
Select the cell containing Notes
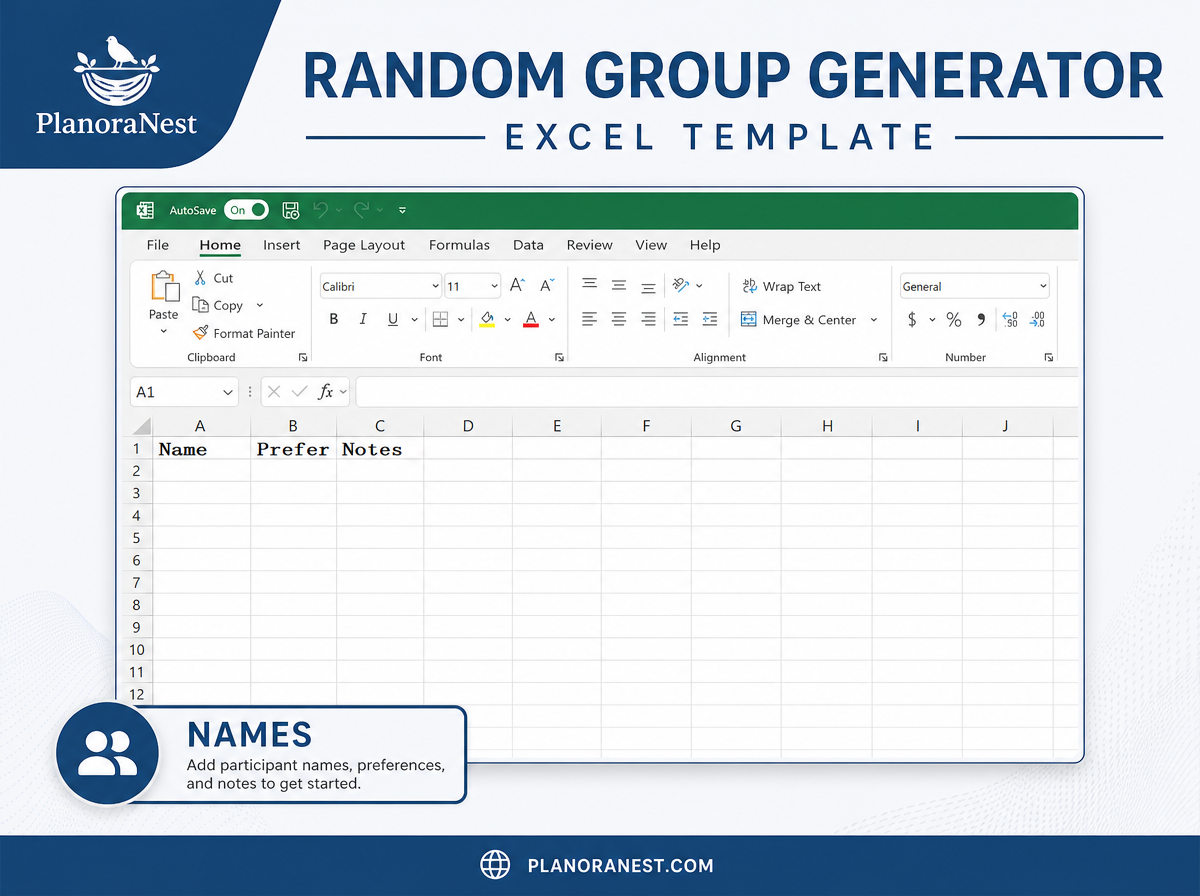380,449
